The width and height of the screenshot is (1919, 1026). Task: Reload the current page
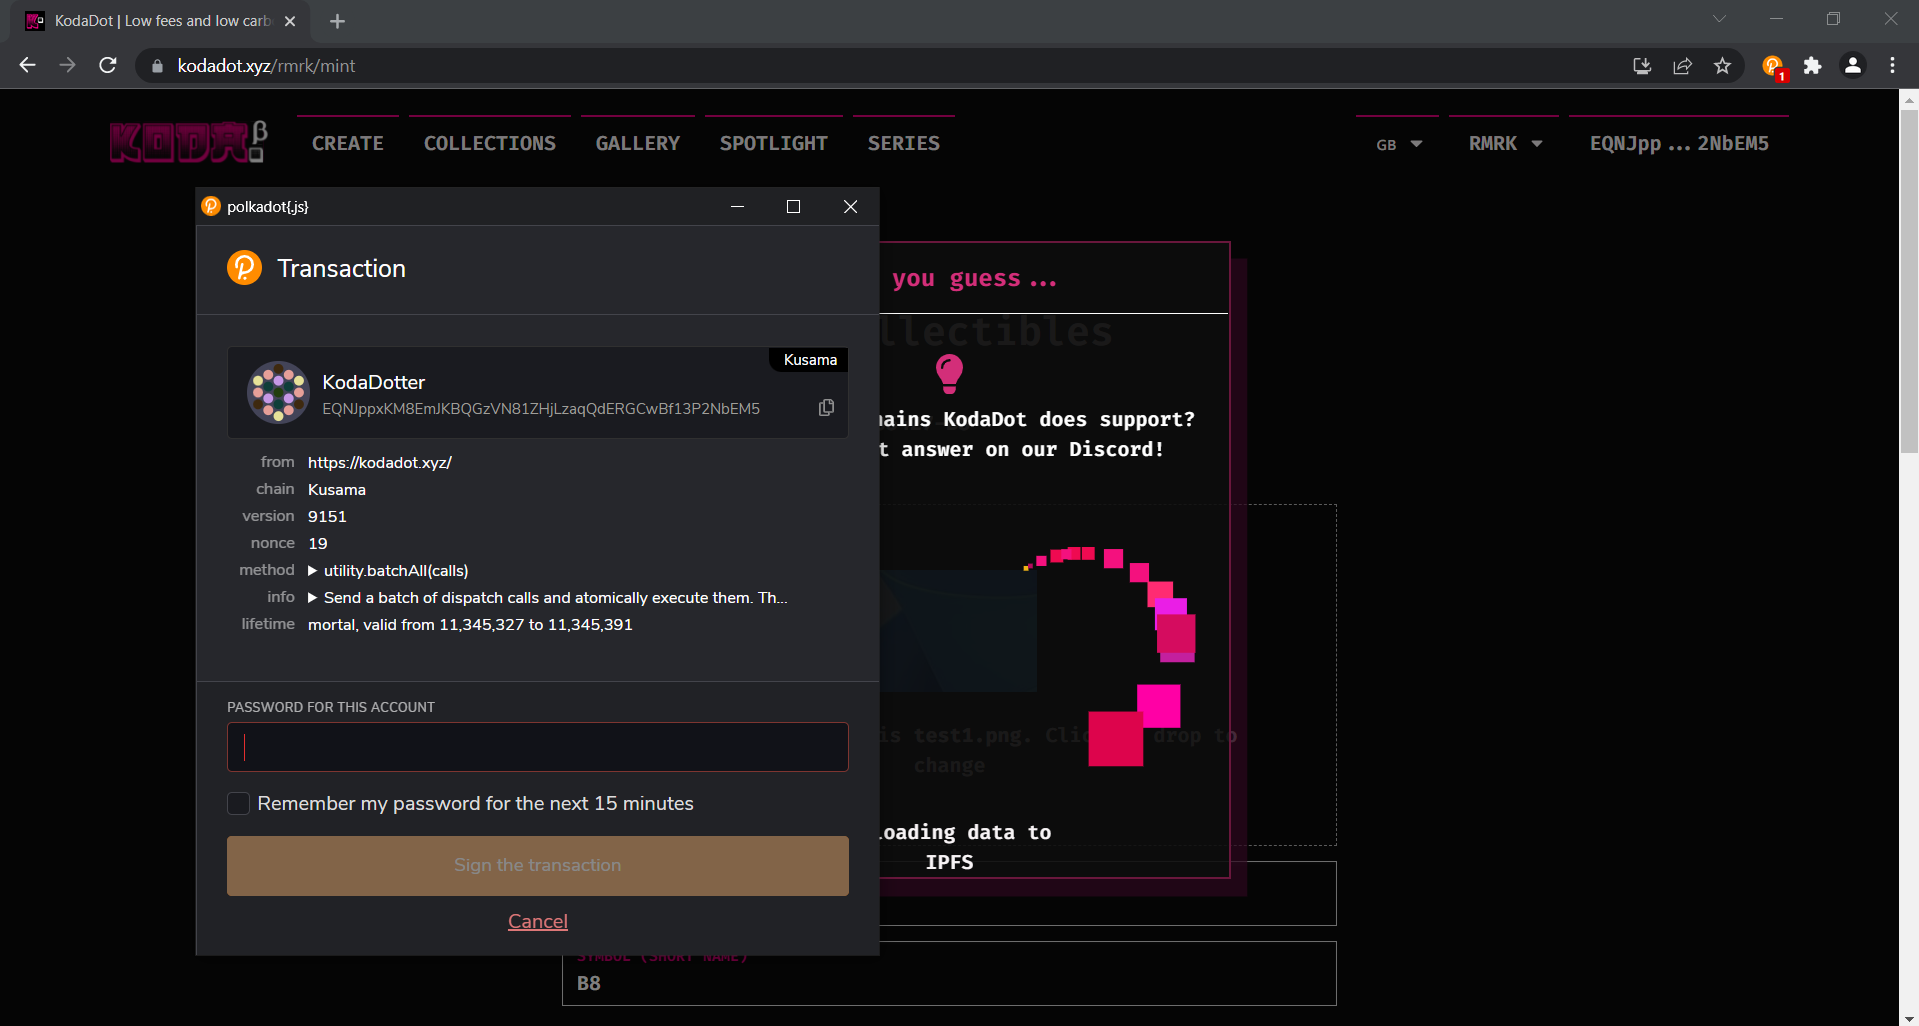(108, 66)
